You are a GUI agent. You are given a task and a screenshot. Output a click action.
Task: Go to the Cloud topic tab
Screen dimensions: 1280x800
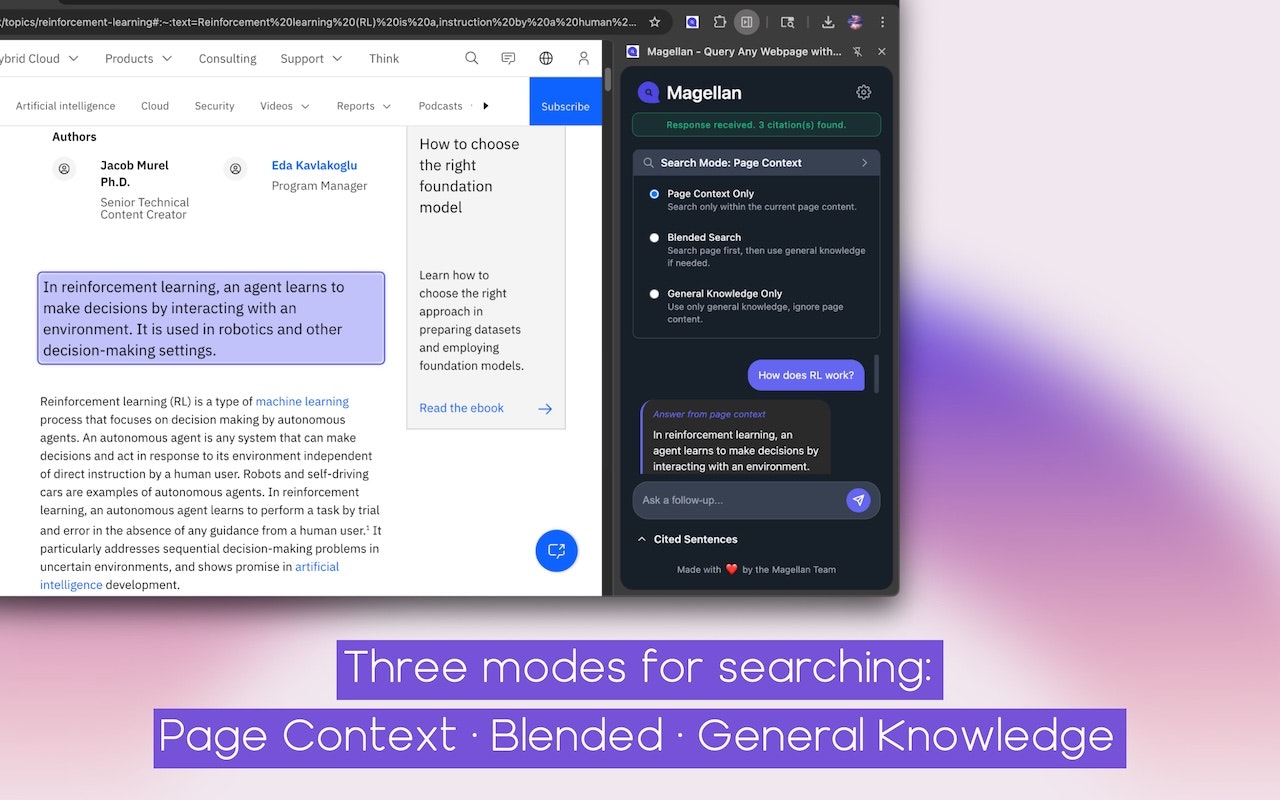(x=155, y=106)
